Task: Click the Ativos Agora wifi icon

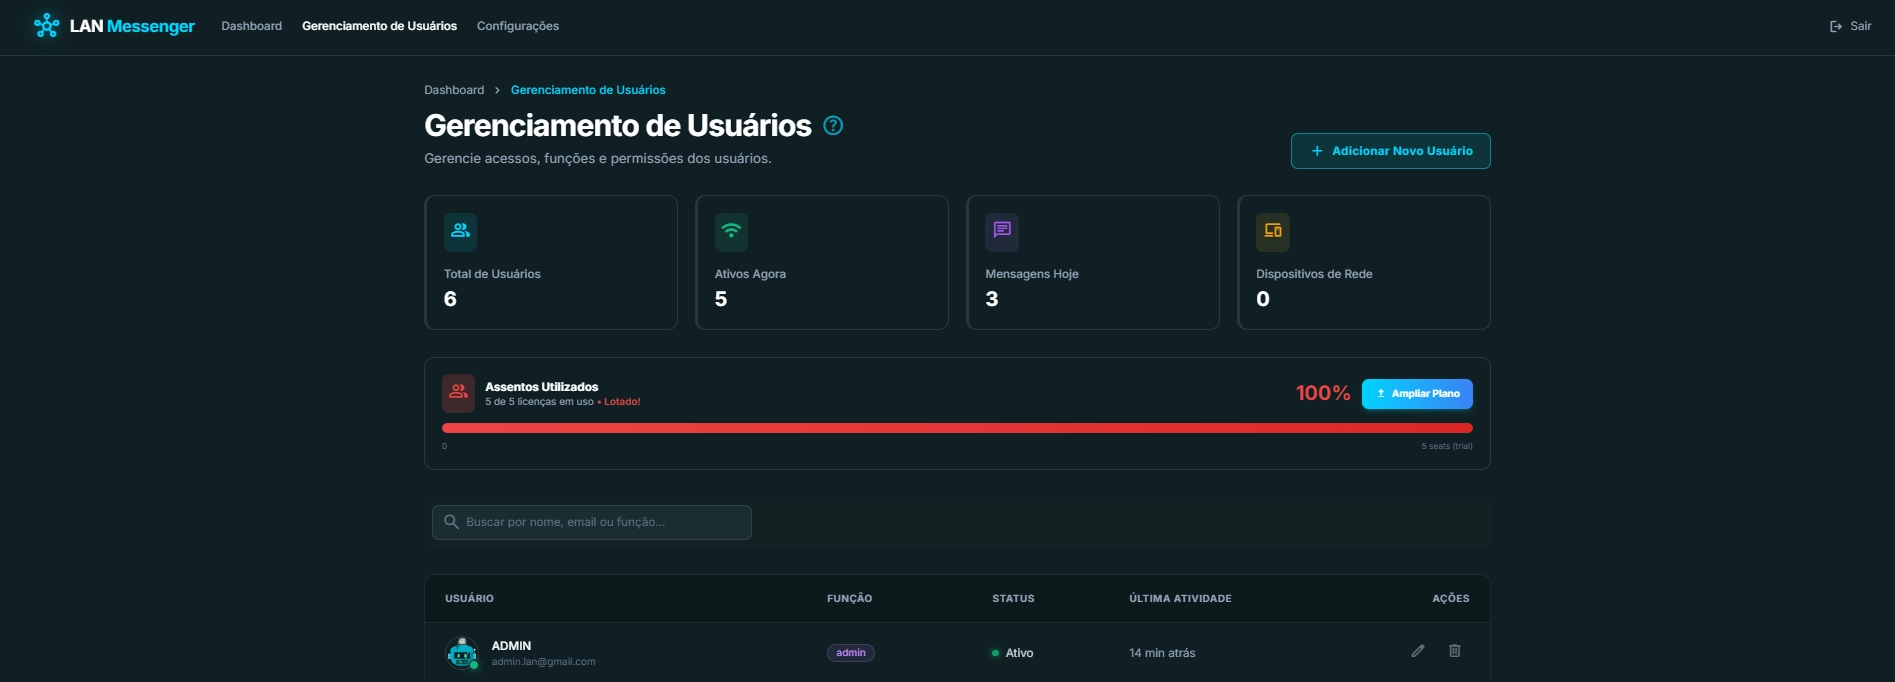Action: coord(731,231)
